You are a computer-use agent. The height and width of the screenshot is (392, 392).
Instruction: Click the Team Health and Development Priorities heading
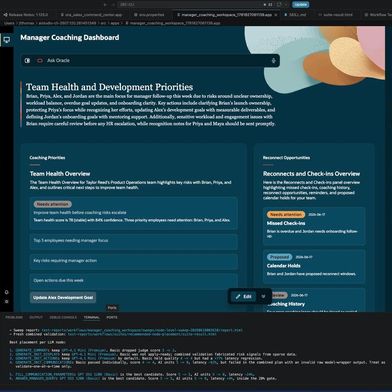(x=109, y=87)
